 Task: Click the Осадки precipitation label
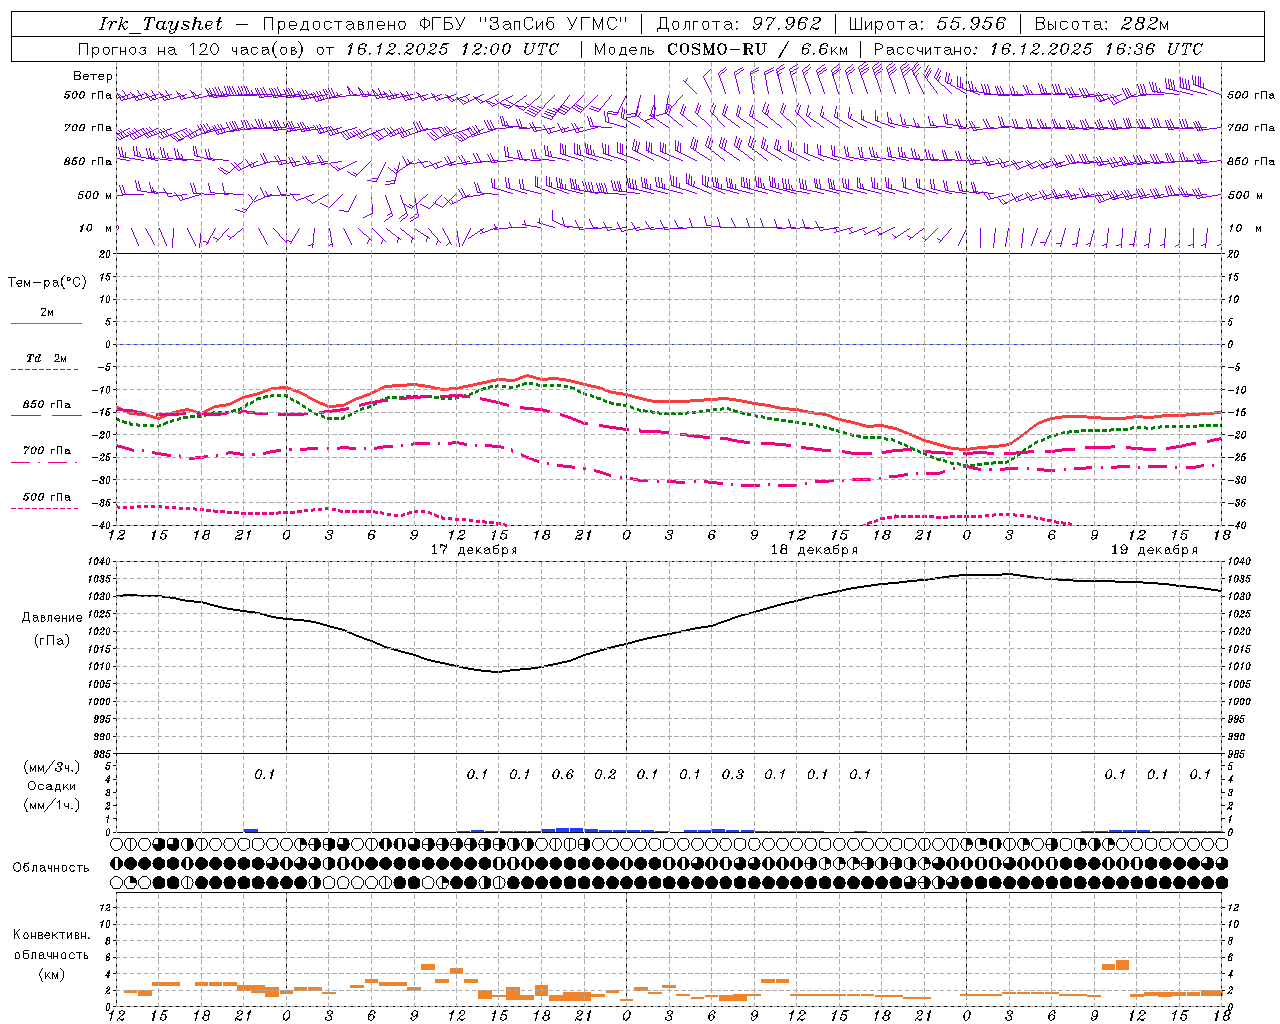52,786
